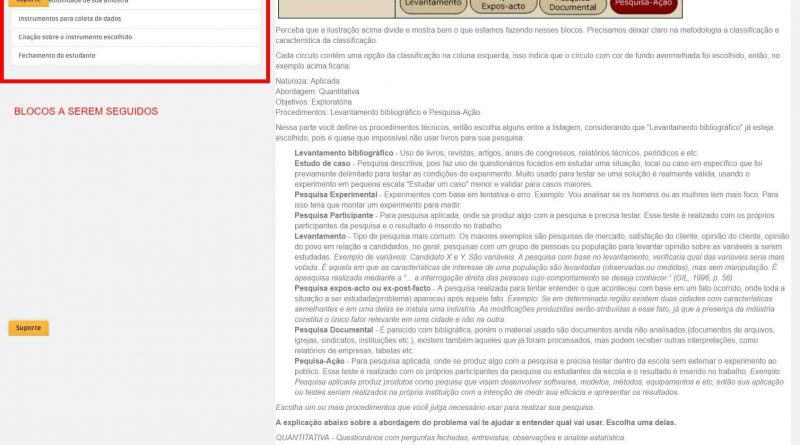Click bold 'Pesquisa Documental' term in list
Image resolution: width=800 pixels, height=445 pixels.
(334, 330)
